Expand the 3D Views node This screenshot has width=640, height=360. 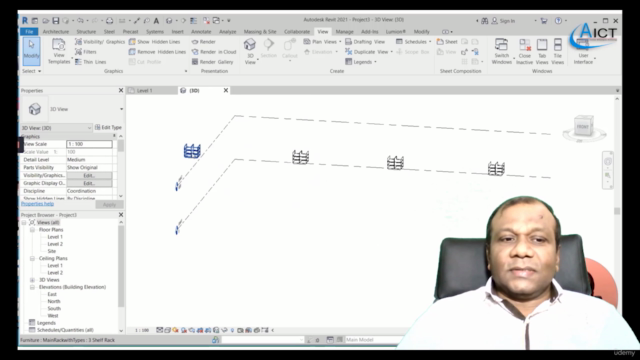tap(32, 280)
